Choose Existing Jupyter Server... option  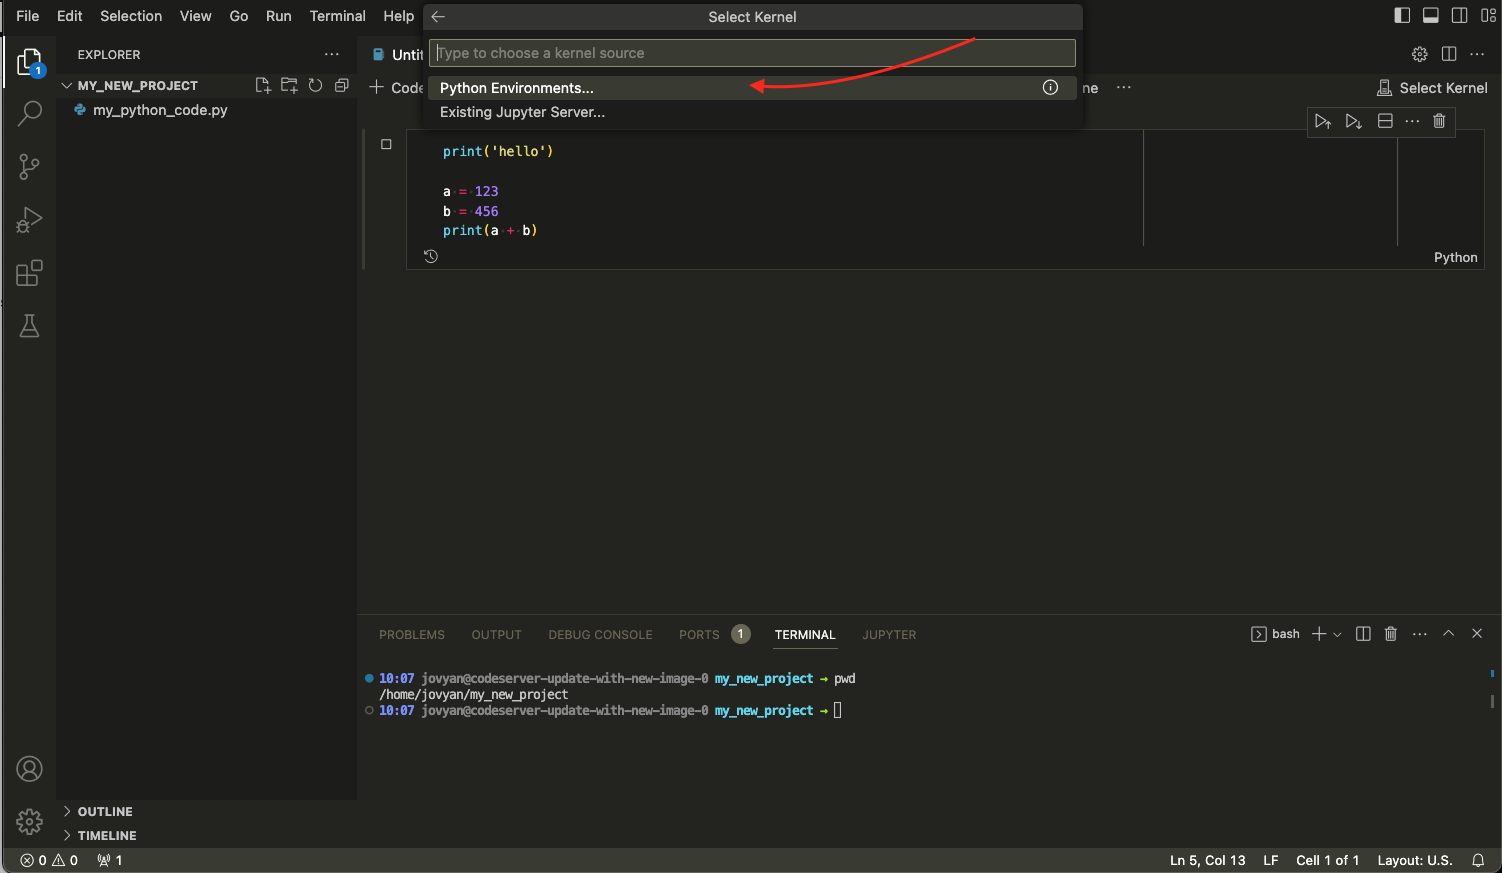[x=752, y=112]
